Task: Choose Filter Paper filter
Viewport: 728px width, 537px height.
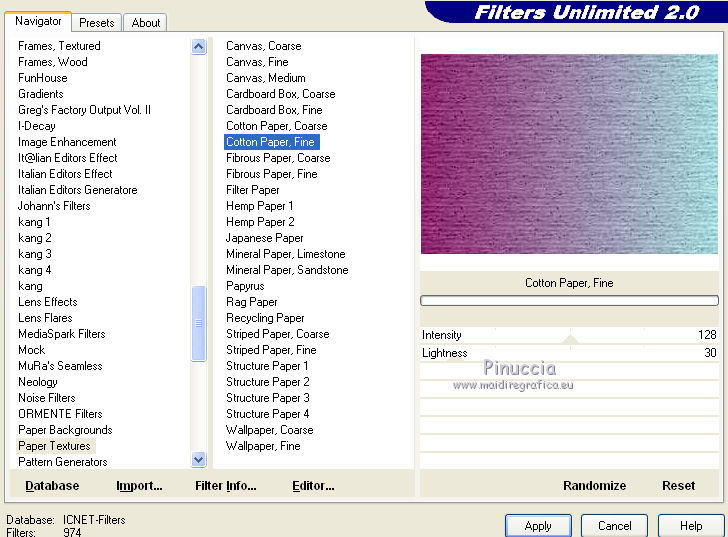Action: coord(253,190)
